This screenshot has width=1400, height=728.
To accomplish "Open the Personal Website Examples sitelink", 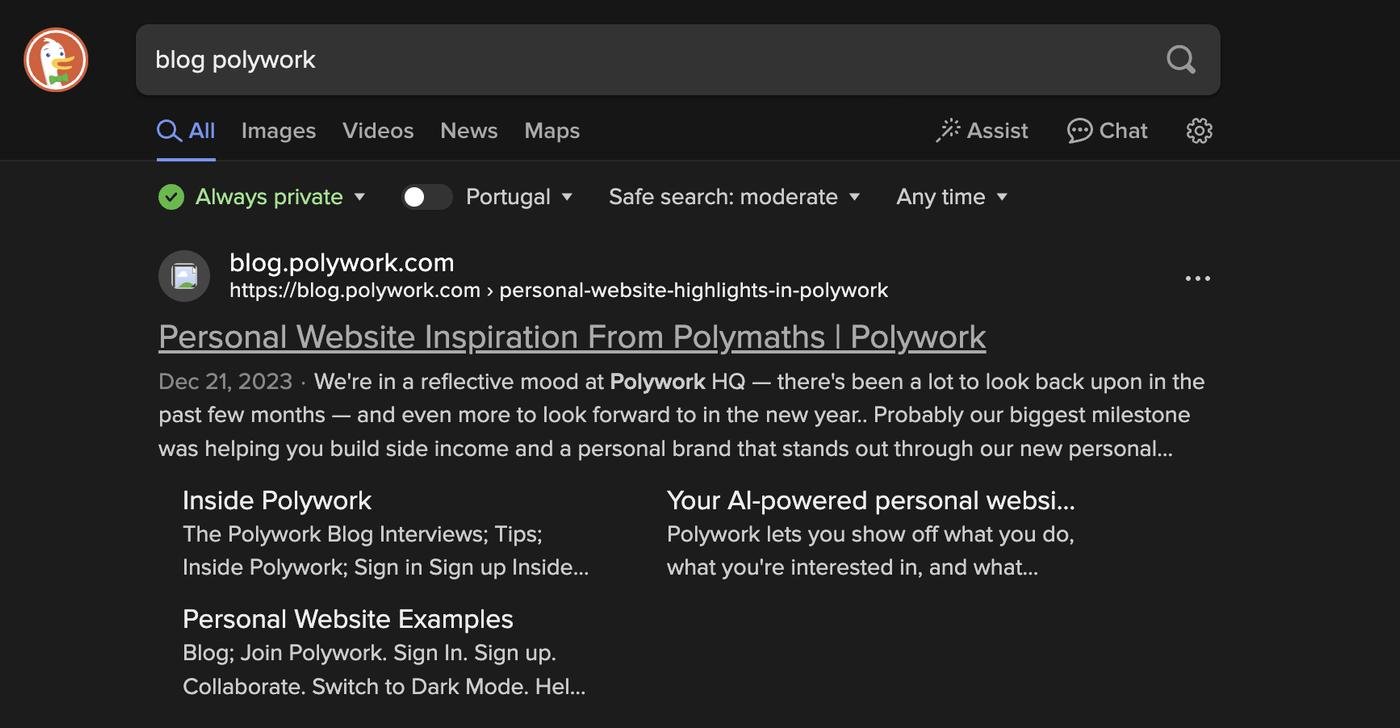I will pos(348,619).
